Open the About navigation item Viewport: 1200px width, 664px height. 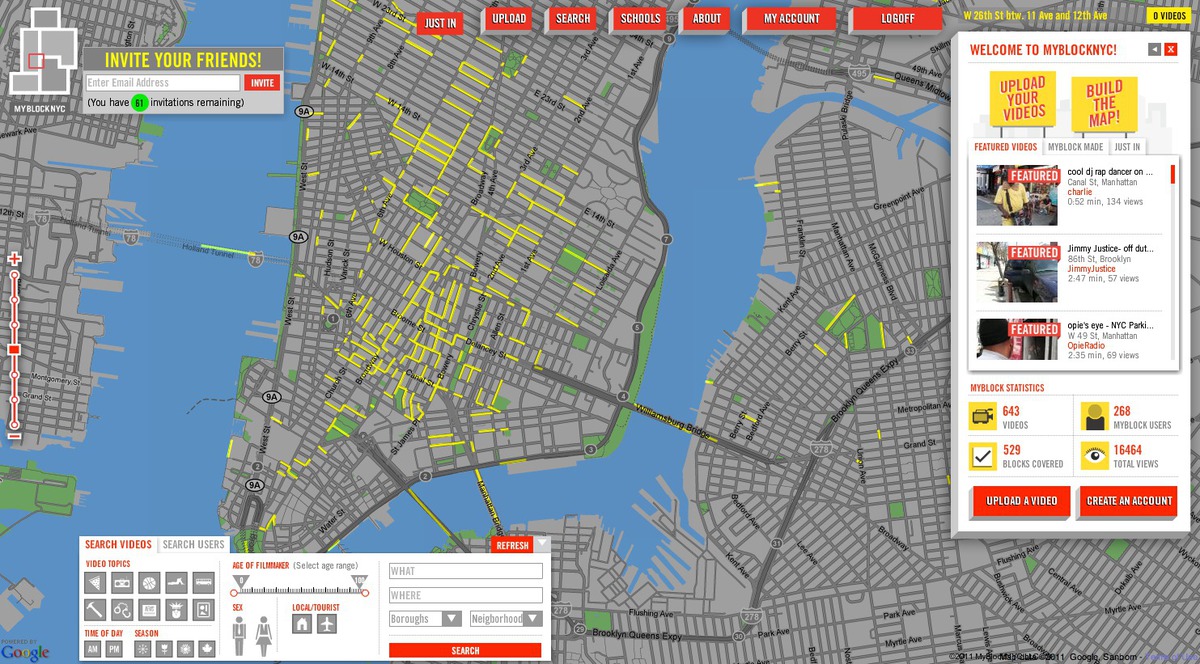[707, 18]
